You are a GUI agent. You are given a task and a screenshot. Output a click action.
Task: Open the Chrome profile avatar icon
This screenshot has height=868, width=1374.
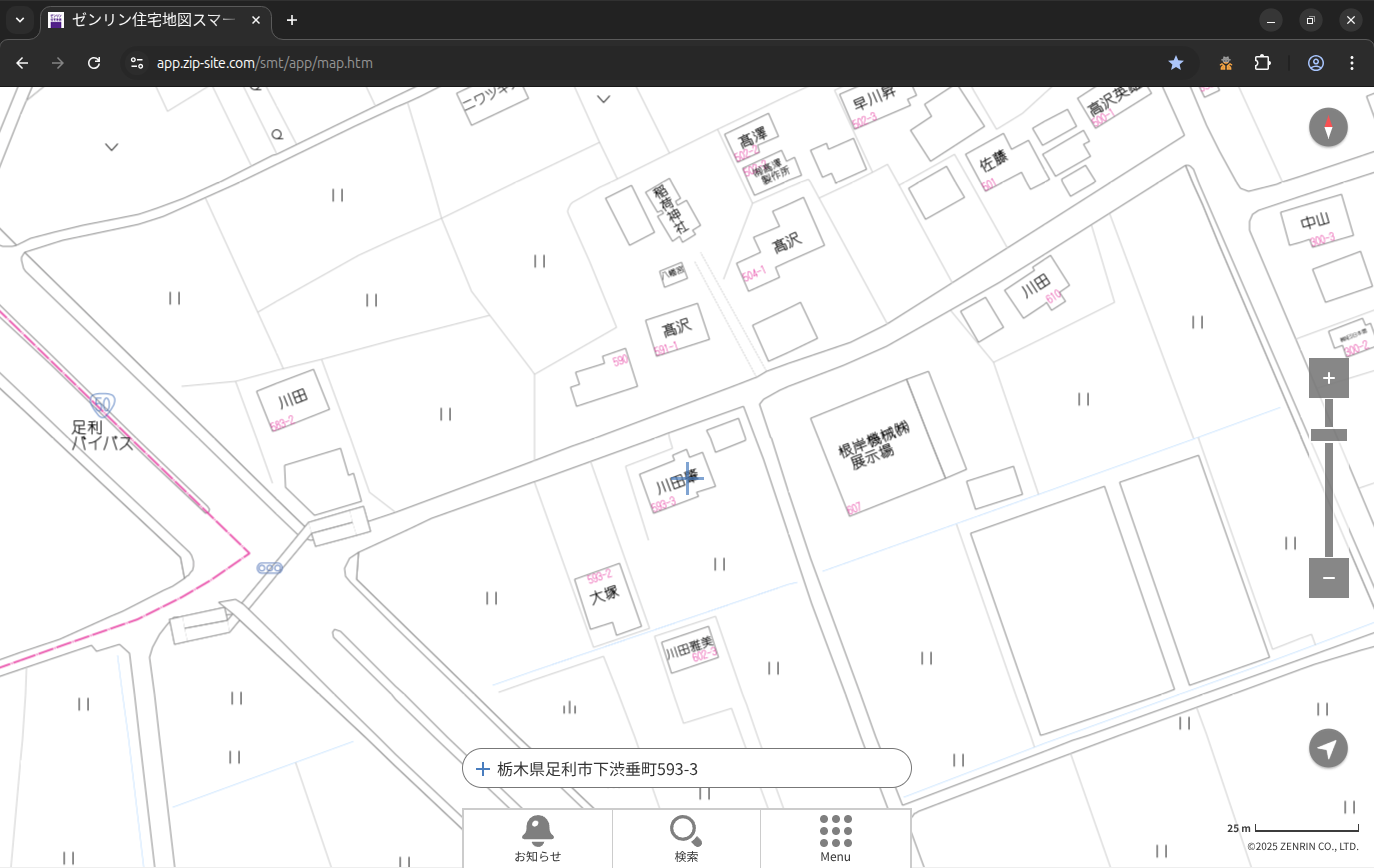click(1315, 63)
